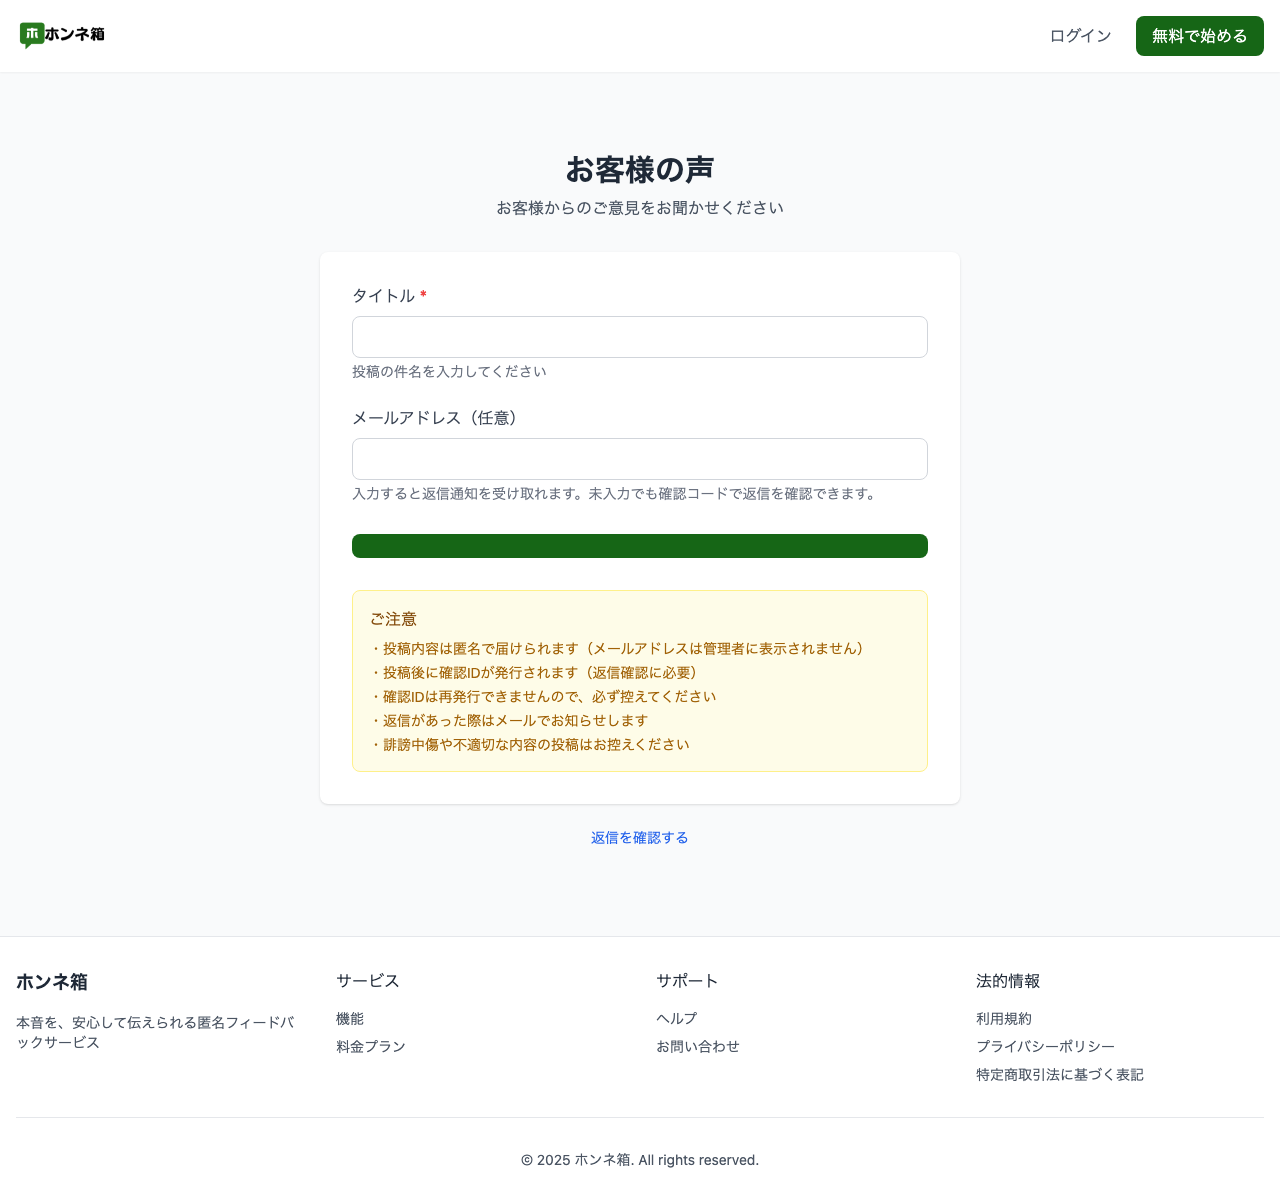Select the ご注意 notice box

pos(639,681)
